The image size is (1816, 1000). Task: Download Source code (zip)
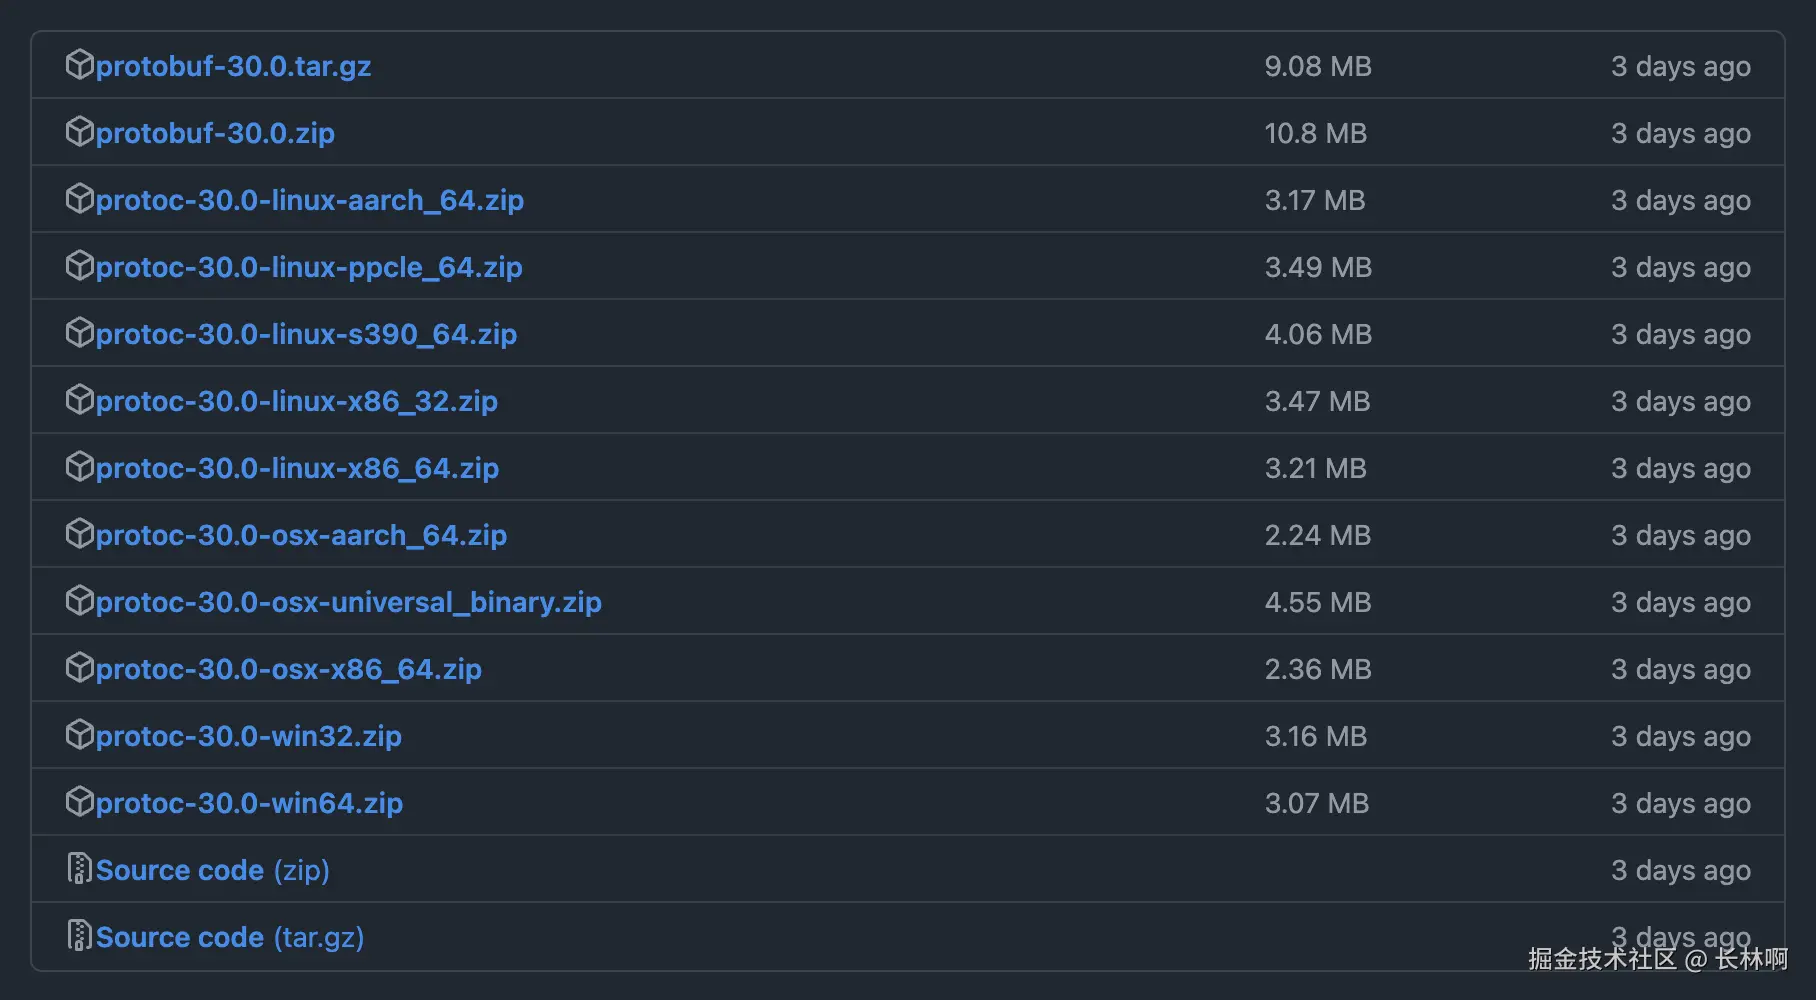(x=212, y=870)
